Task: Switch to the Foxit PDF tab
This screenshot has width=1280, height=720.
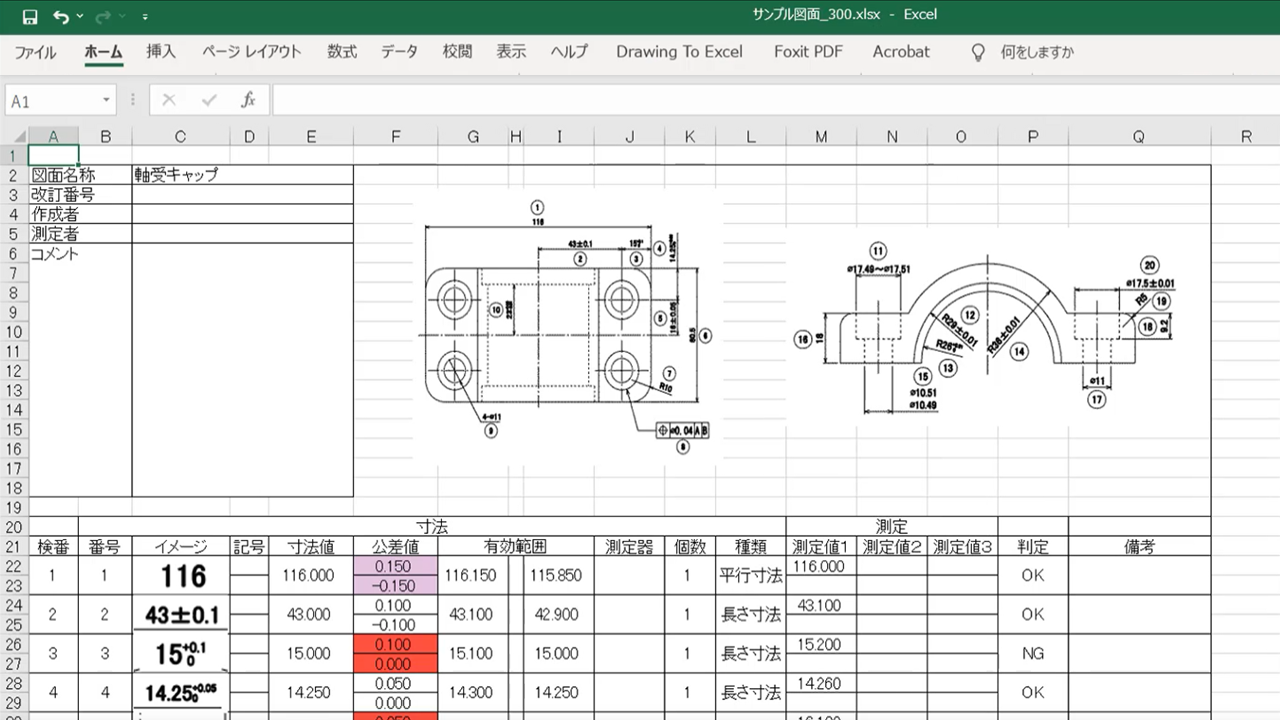Action: pos(808,52)
